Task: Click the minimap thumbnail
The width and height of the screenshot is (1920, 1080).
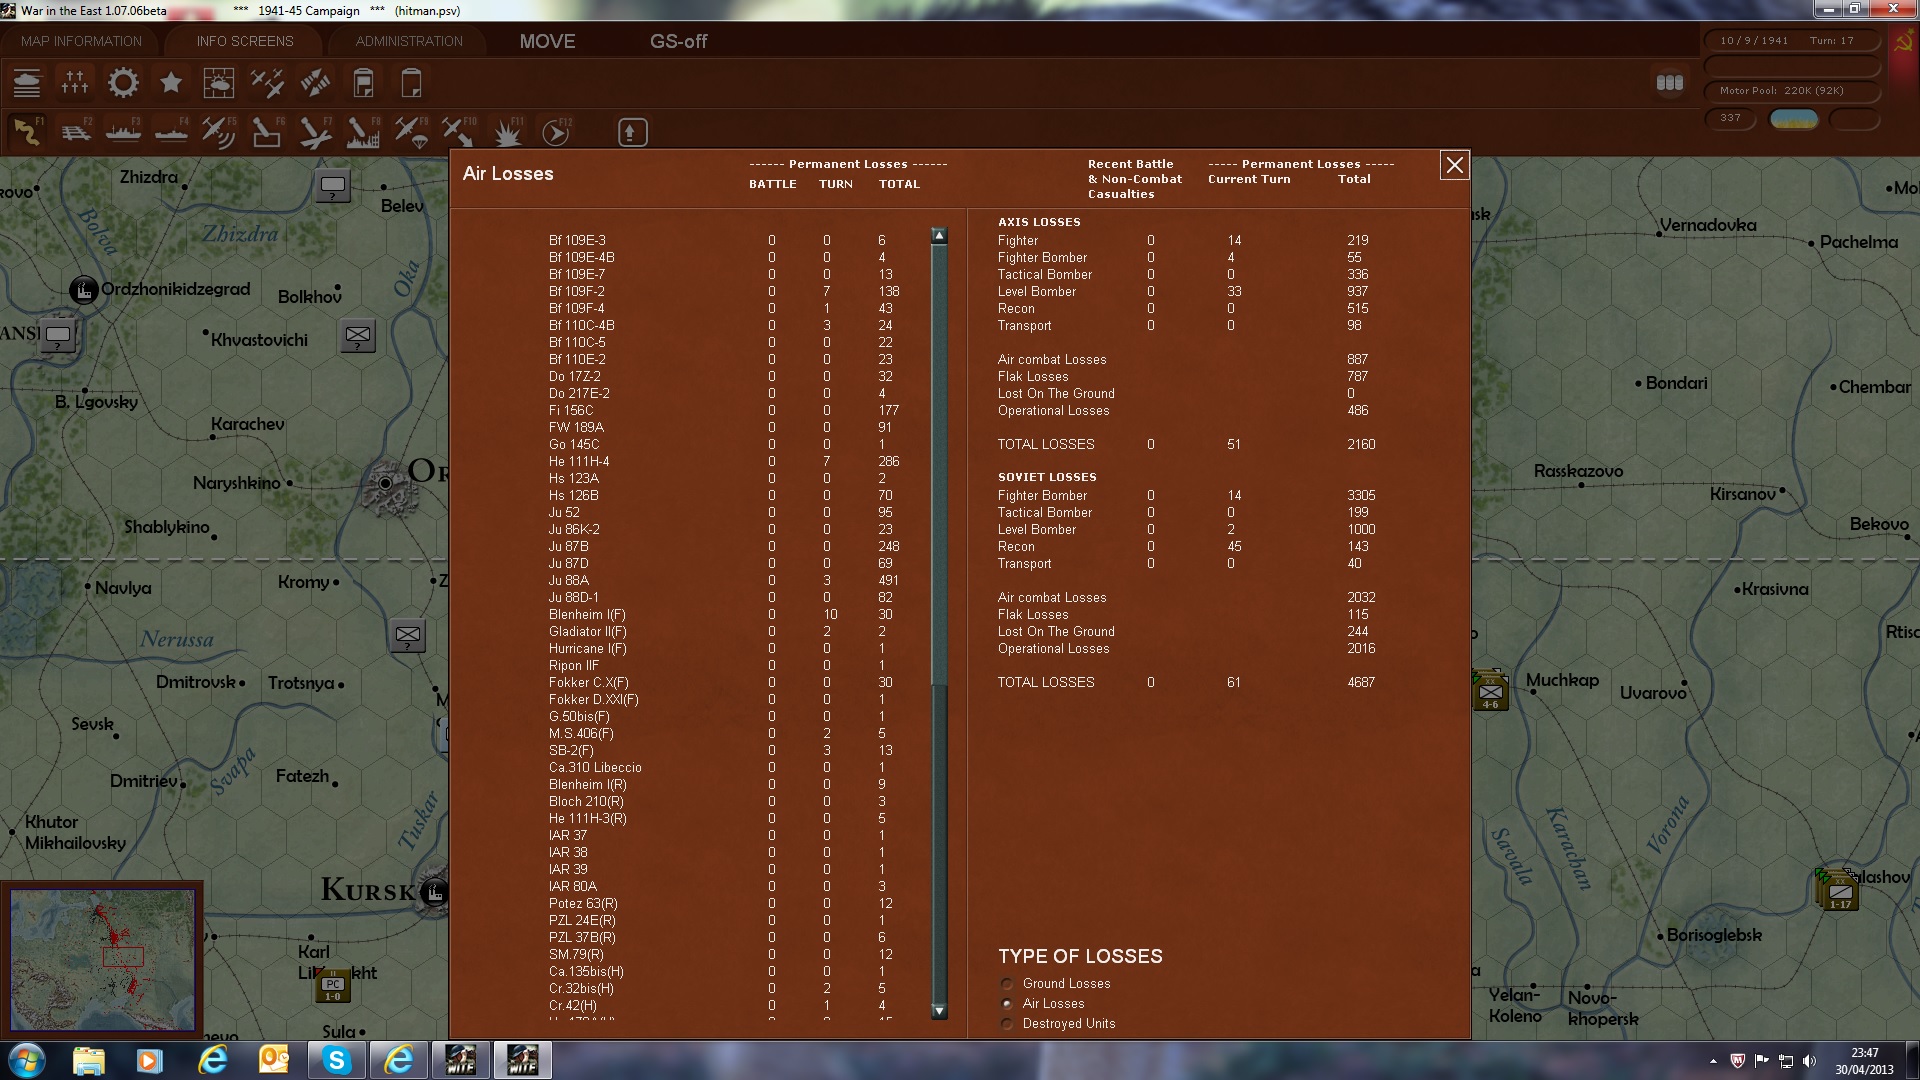Action: coord(102,959)
